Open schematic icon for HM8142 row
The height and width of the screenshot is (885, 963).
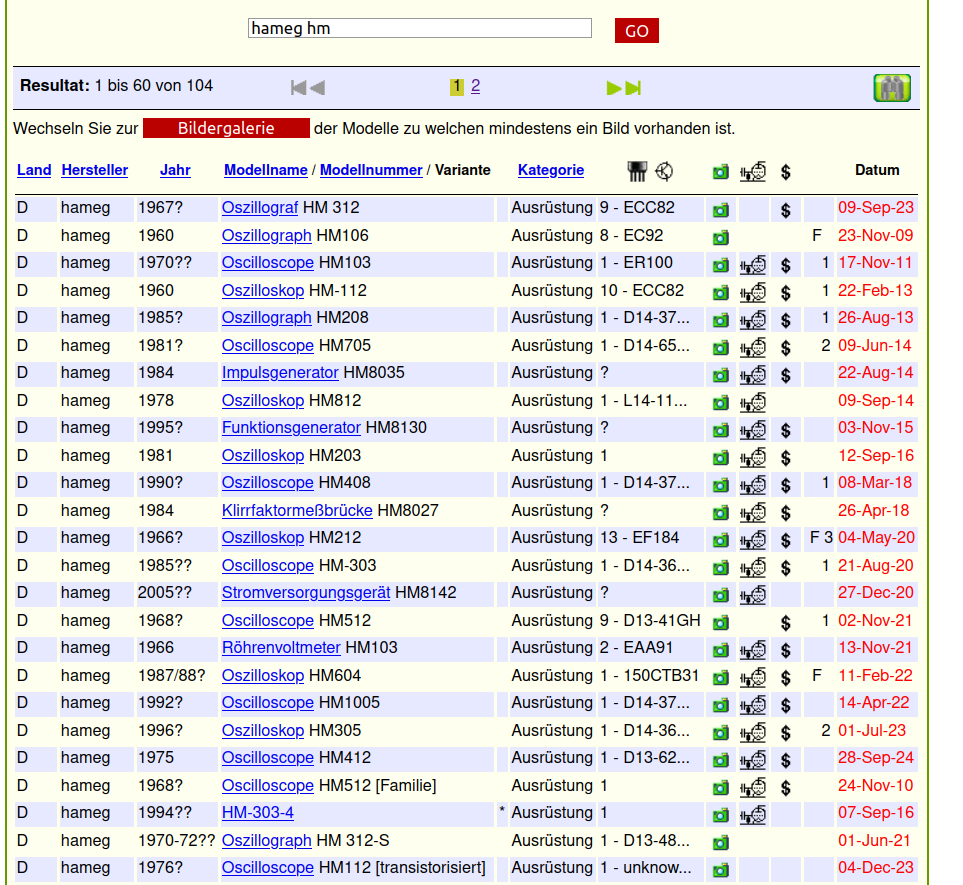click(753, 595)
